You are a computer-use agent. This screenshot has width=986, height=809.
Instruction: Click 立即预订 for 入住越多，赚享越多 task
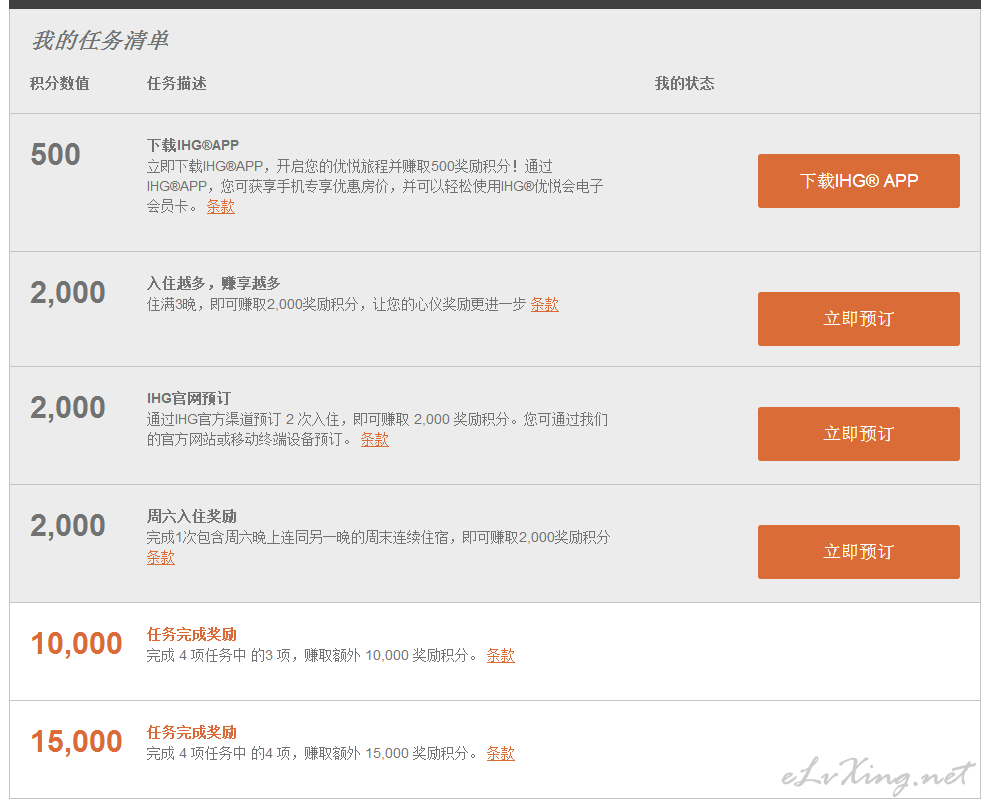click(858, 319)
